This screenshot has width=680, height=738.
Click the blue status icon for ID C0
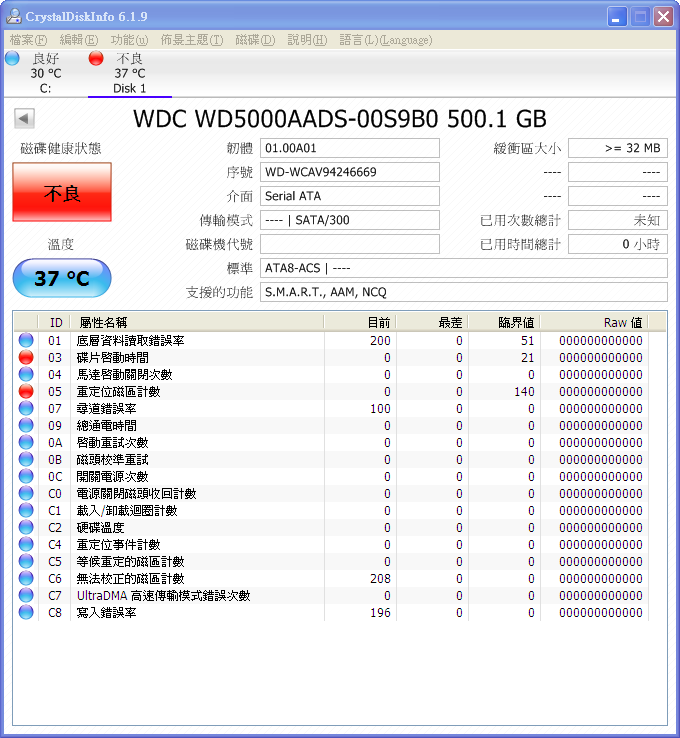point(26,493)
